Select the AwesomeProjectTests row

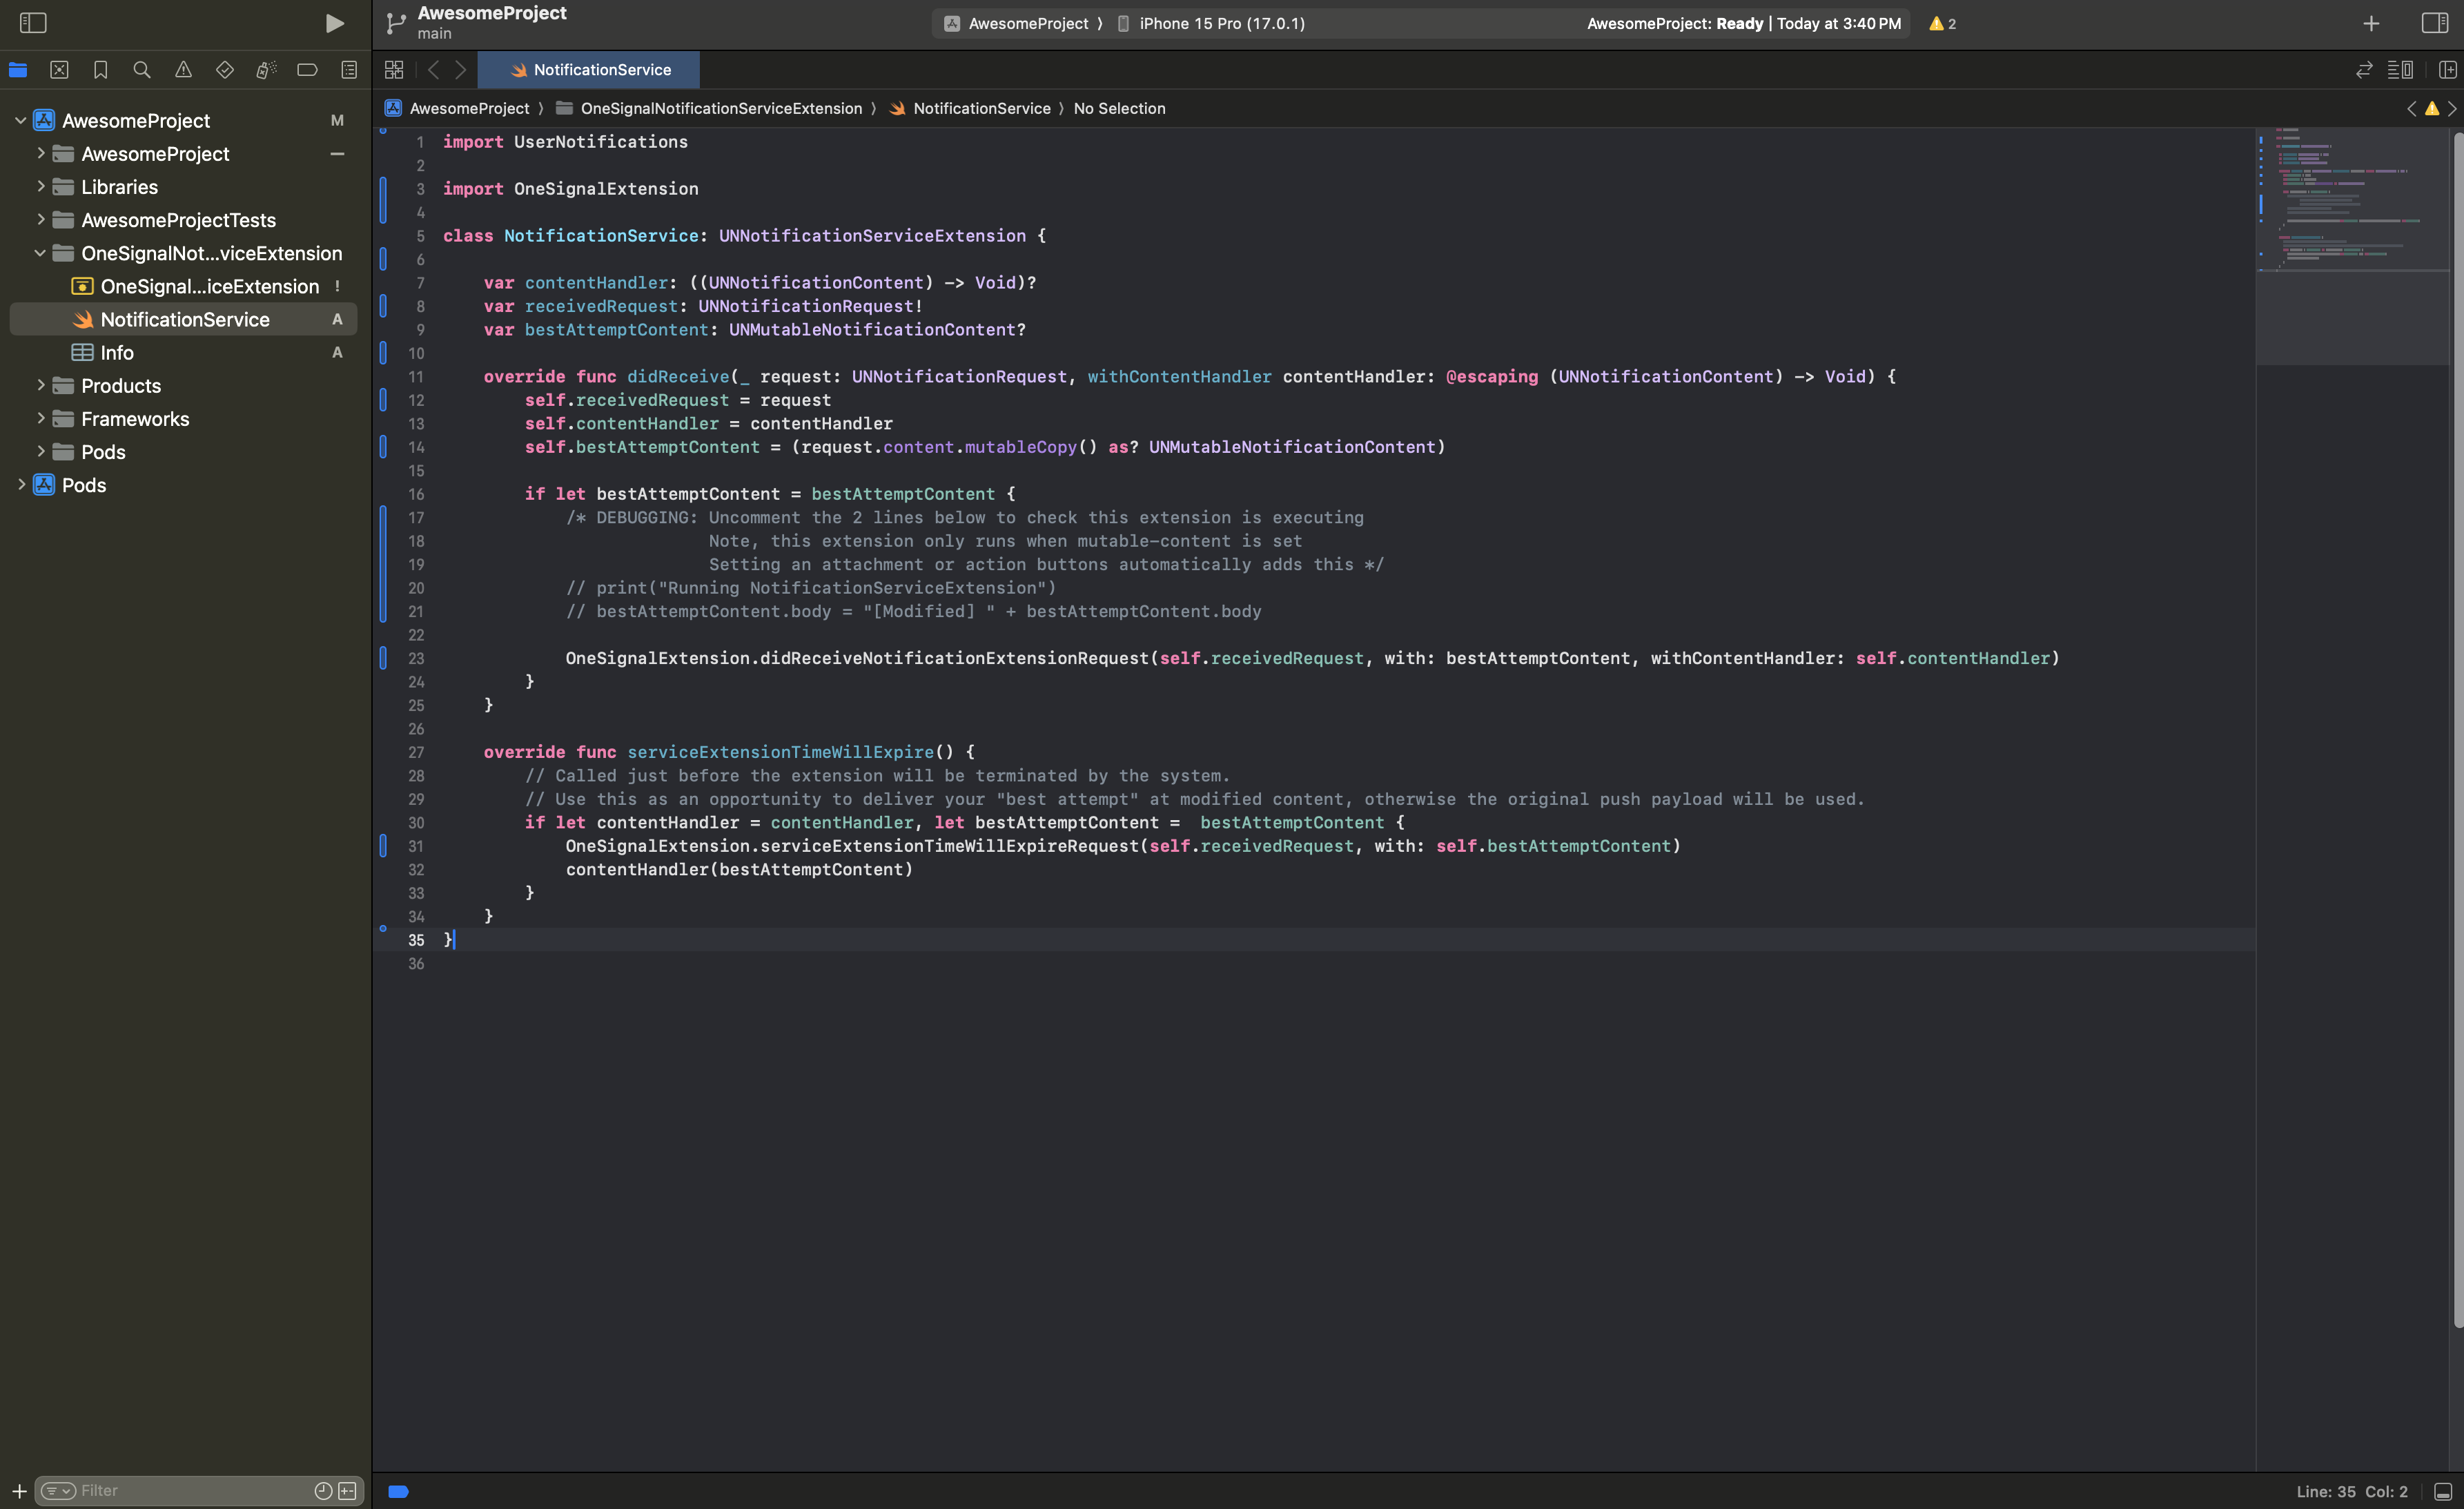tap(183, 220)
